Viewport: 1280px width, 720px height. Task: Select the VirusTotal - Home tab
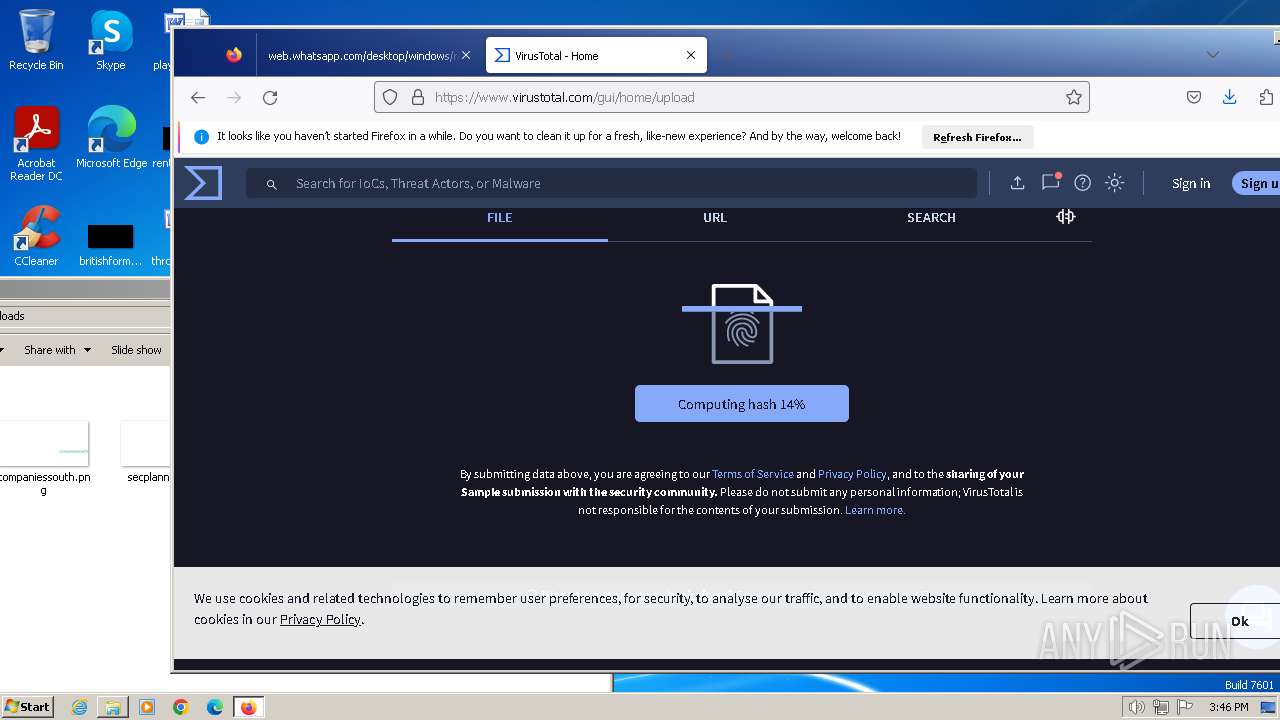pos(596,56)
